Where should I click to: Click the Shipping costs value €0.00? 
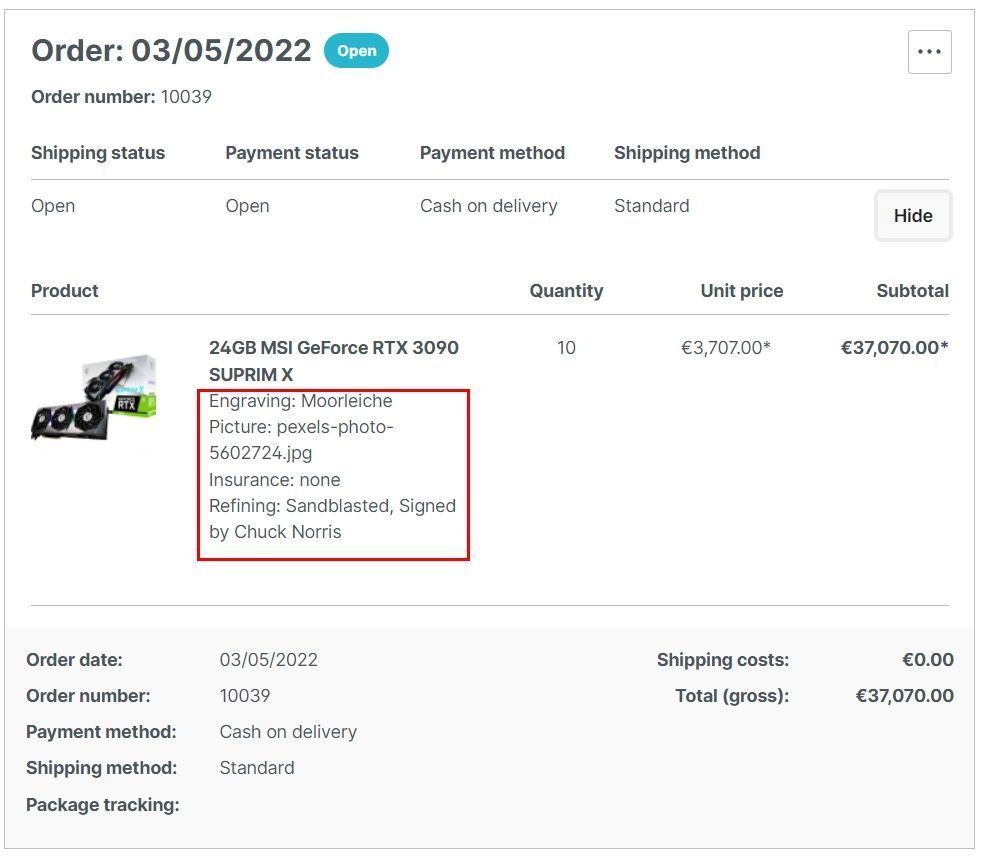[x=927, y=660]
